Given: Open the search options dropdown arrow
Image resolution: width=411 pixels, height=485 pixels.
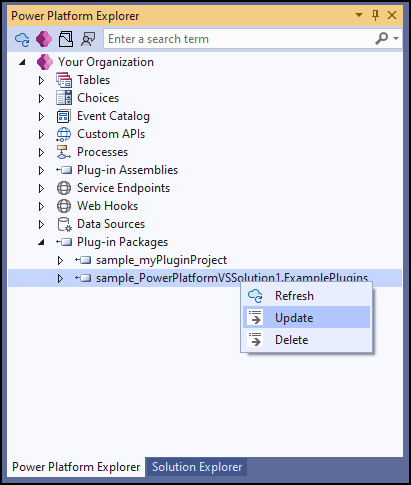Looking at the screenshot, I should [x=396, y=38].
